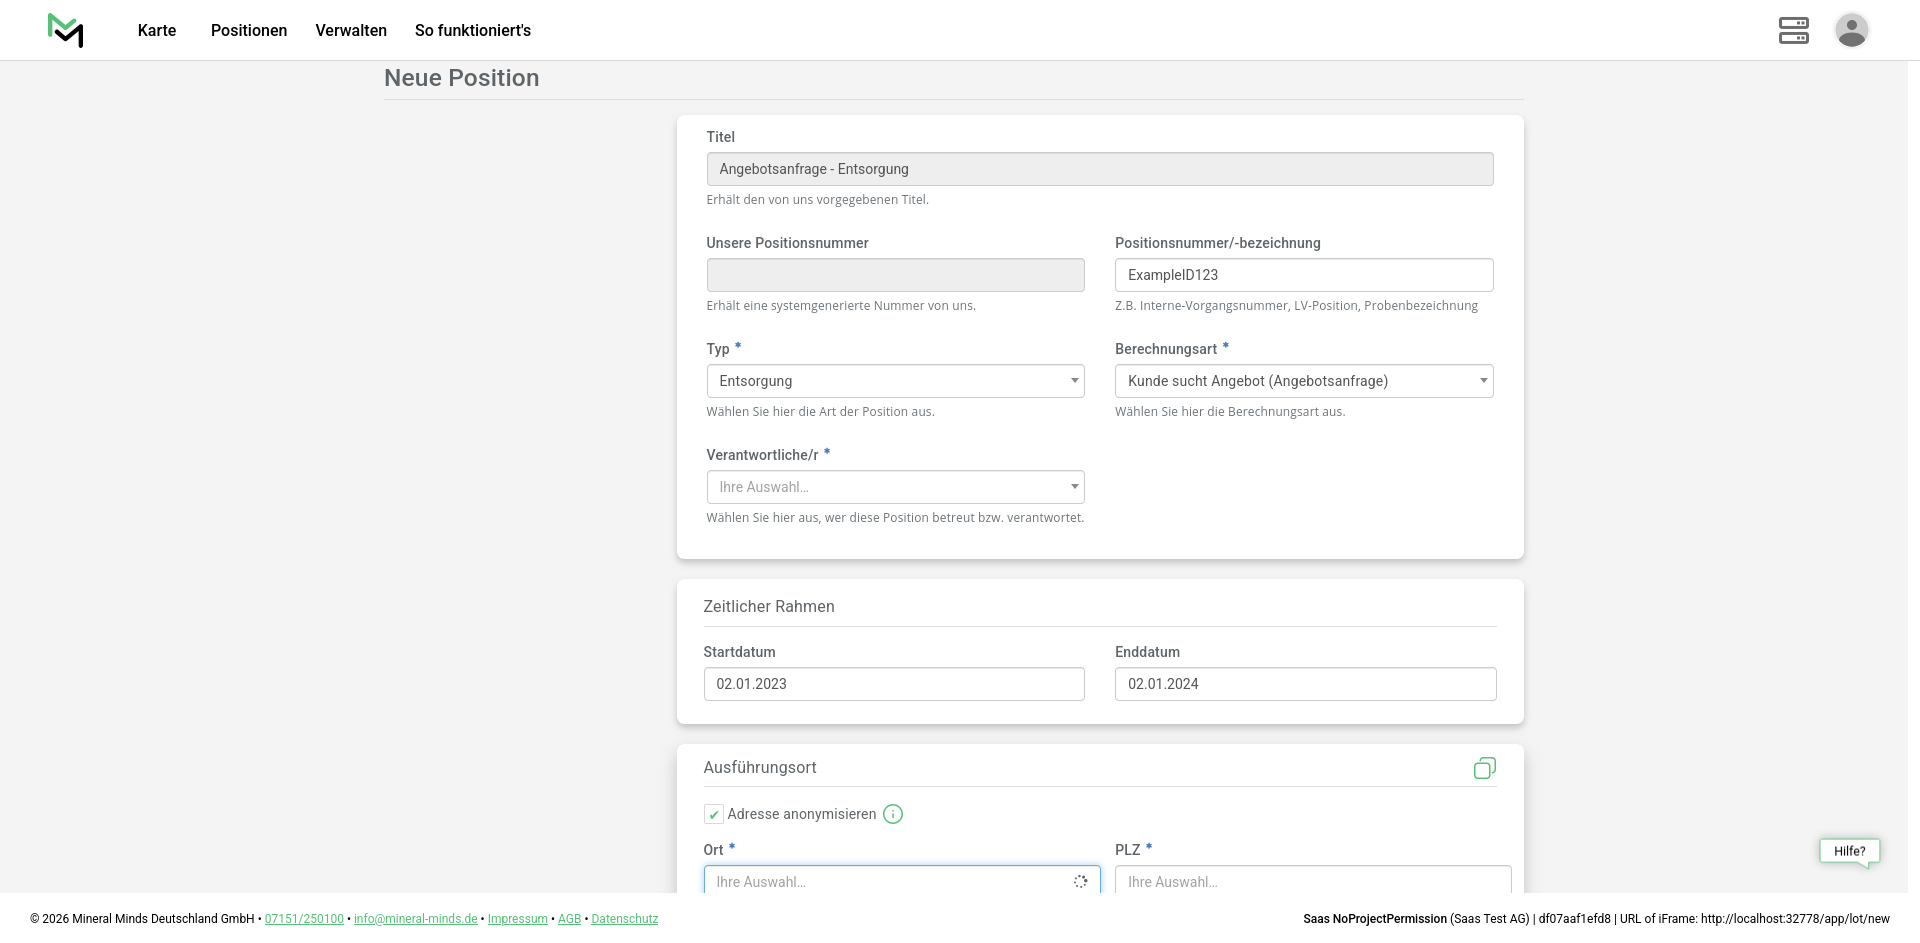The width and height of the screenshot is (1920, 943).
Task: Click the Startdatum date field
Action: [894, 684]
